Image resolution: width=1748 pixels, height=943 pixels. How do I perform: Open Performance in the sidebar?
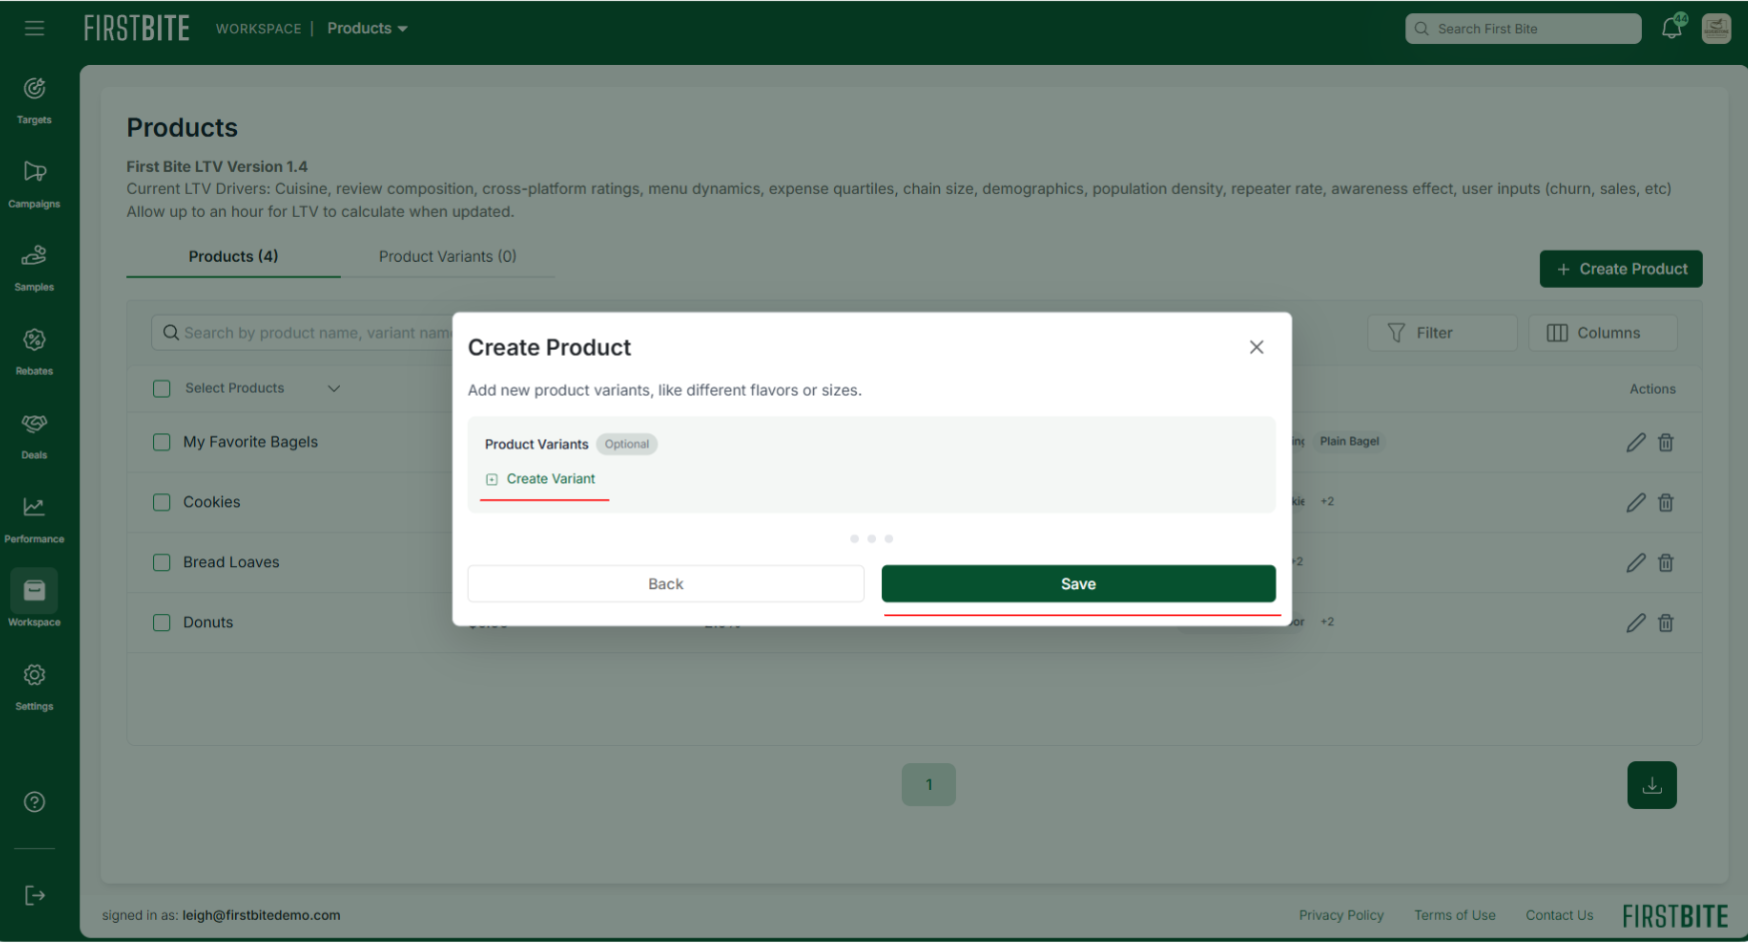pos(34,520)
